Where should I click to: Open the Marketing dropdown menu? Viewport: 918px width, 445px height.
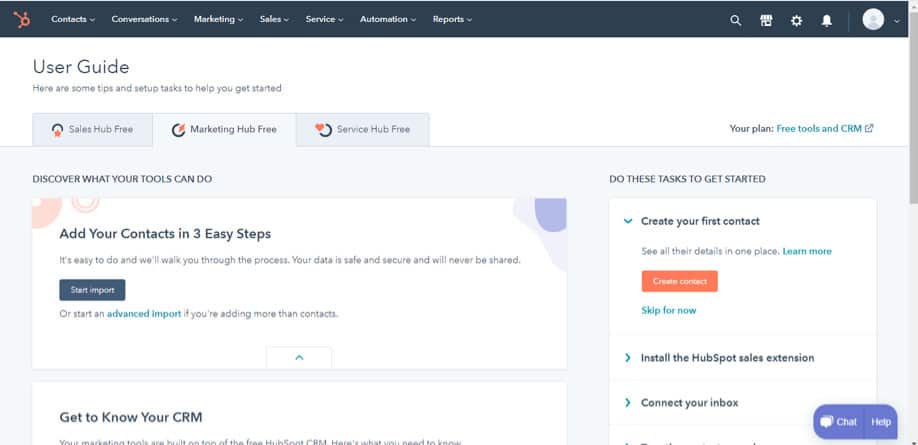point(218,19)
